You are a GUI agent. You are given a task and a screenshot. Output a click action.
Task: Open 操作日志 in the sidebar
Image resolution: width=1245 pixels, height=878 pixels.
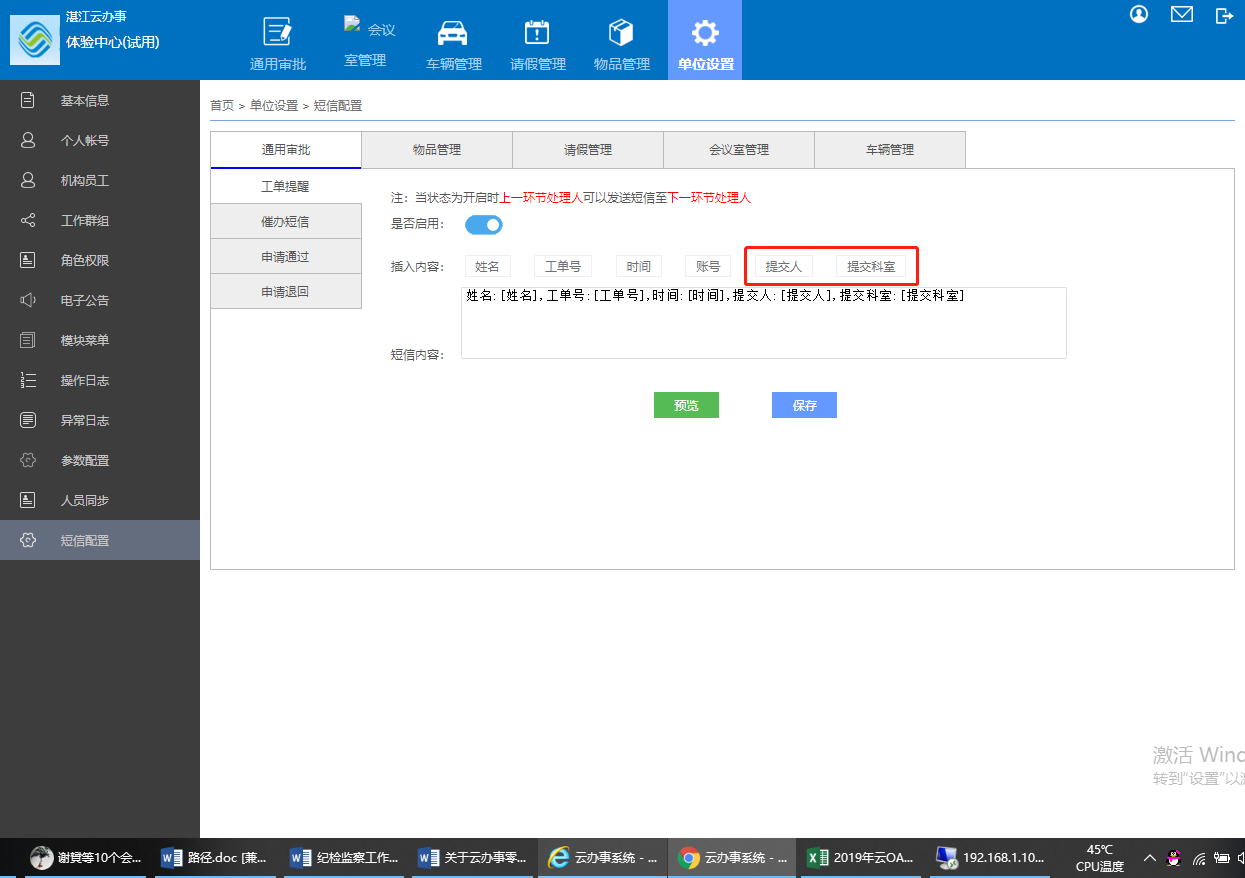[100, 380]
